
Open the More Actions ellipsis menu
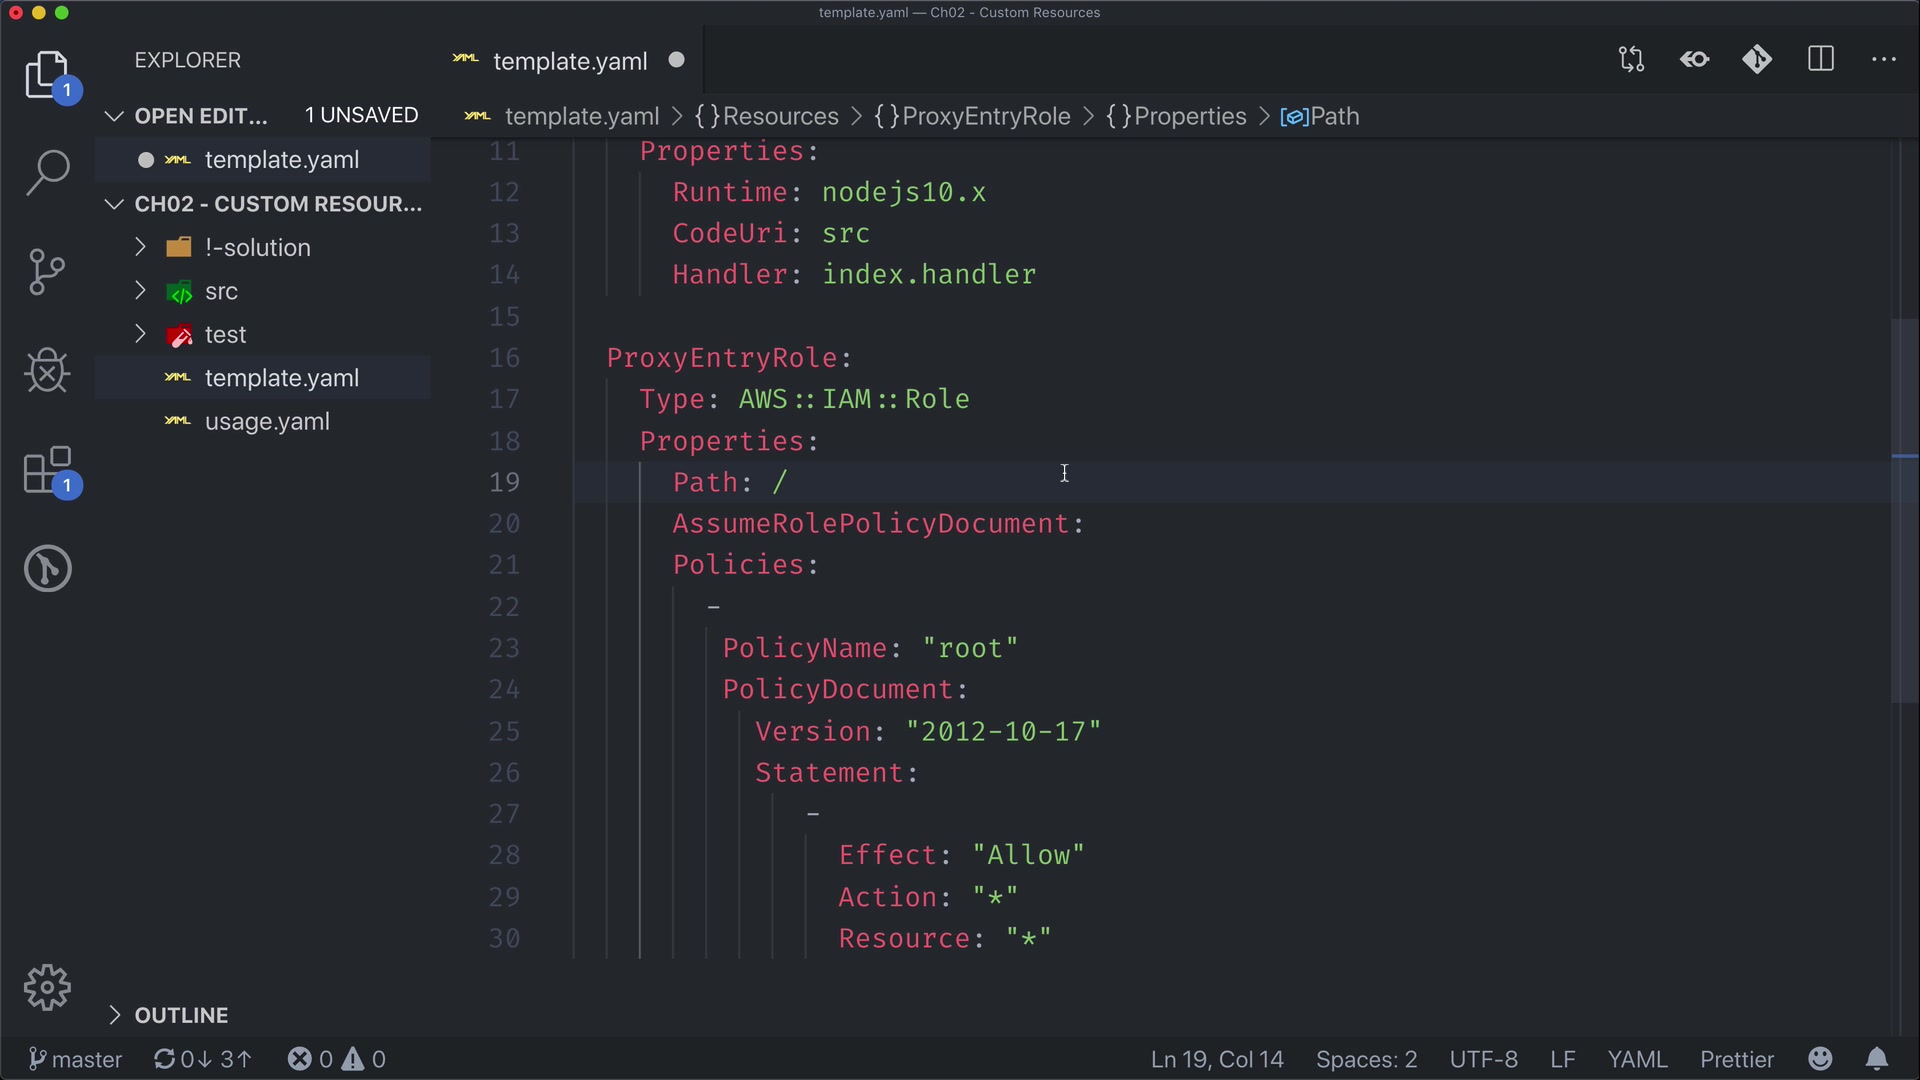[1883, 60]
